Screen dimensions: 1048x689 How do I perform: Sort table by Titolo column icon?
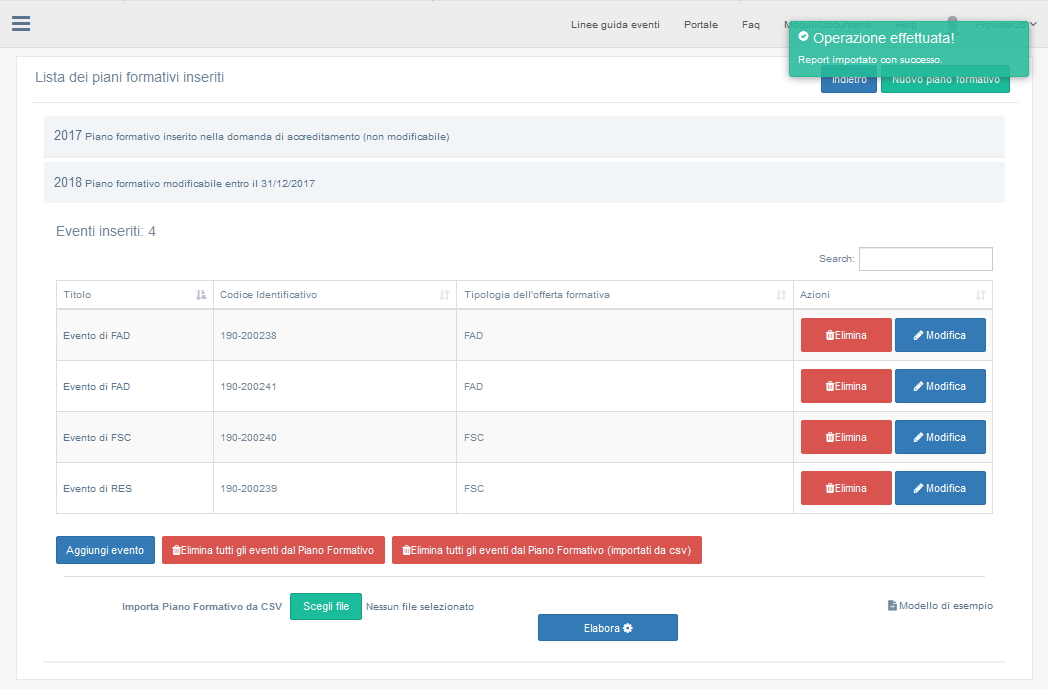click(x=201, y=295)
